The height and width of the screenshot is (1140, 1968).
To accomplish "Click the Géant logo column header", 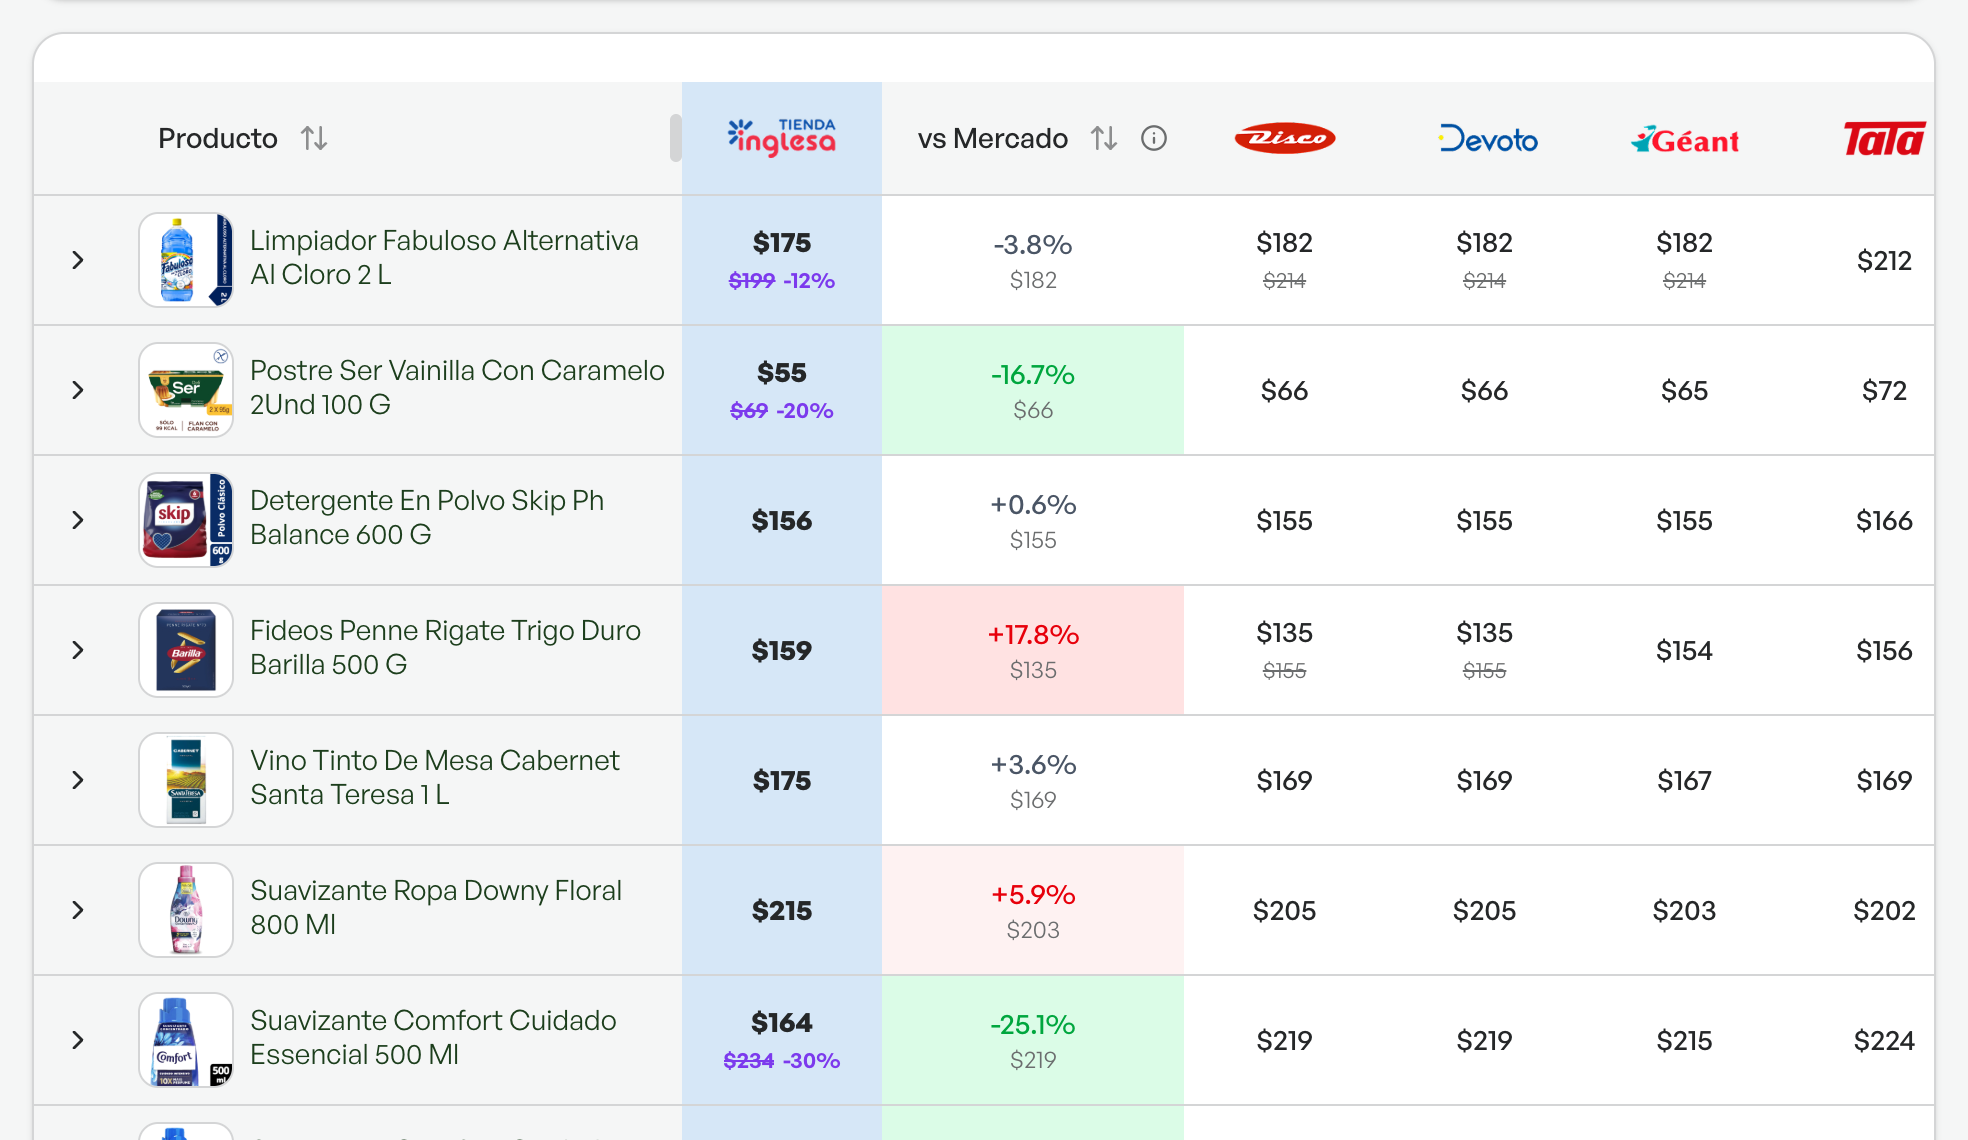I will point(1685,140).
